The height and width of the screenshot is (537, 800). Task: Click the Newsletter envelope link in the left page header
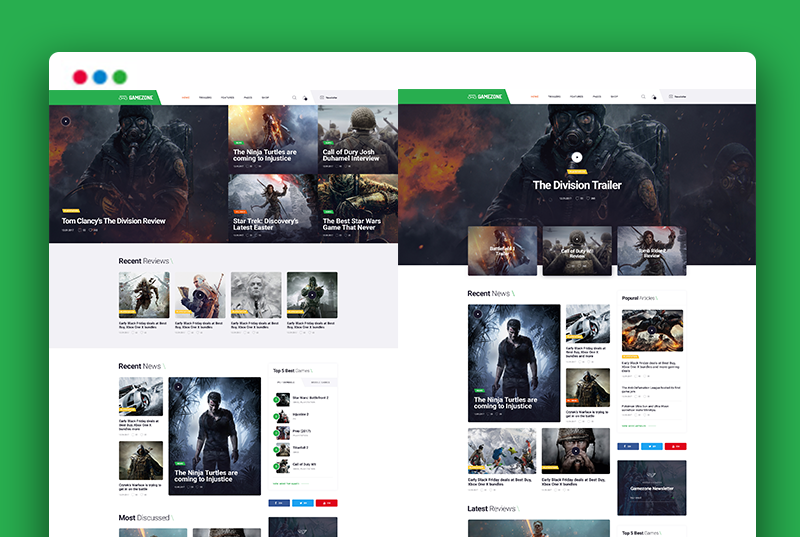pyautogui.click(x=329, y=97)
